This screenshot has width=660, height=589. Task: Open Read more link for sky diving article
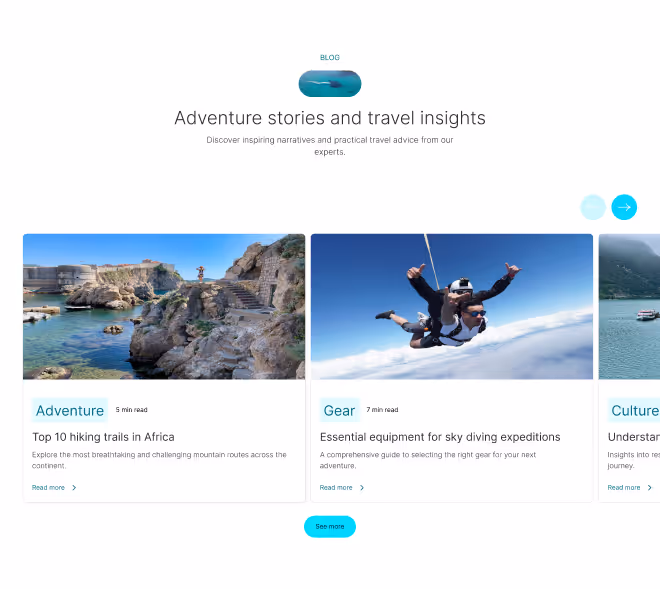click(x=336, y=488)
